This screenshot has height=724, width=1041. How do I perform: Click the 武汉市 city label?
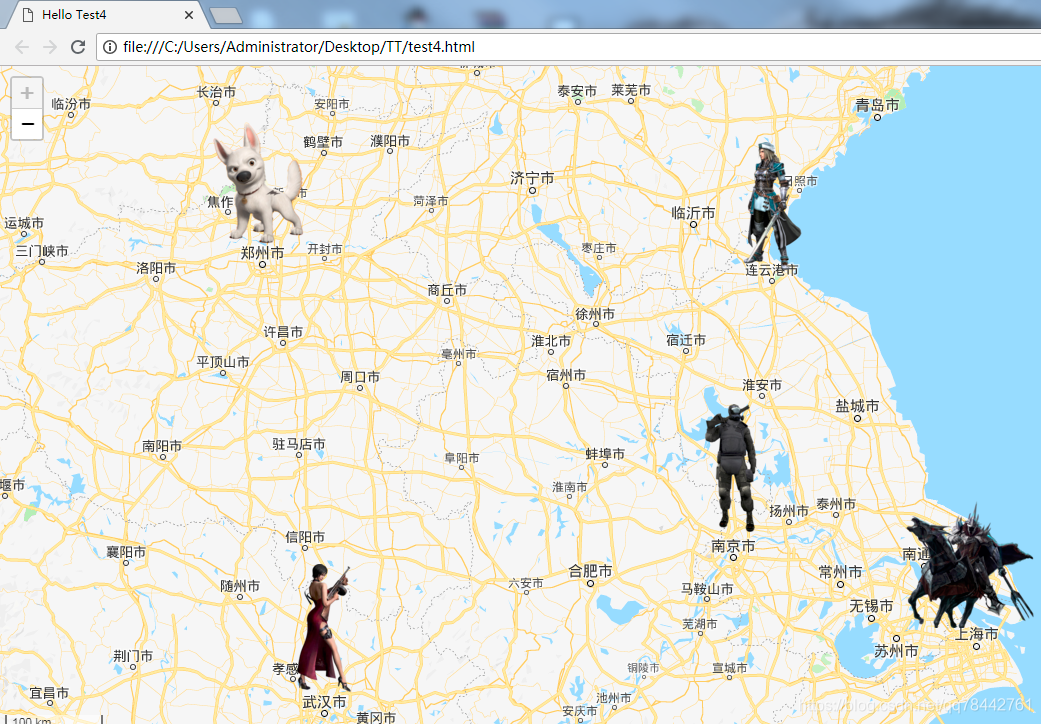[324, 701]
